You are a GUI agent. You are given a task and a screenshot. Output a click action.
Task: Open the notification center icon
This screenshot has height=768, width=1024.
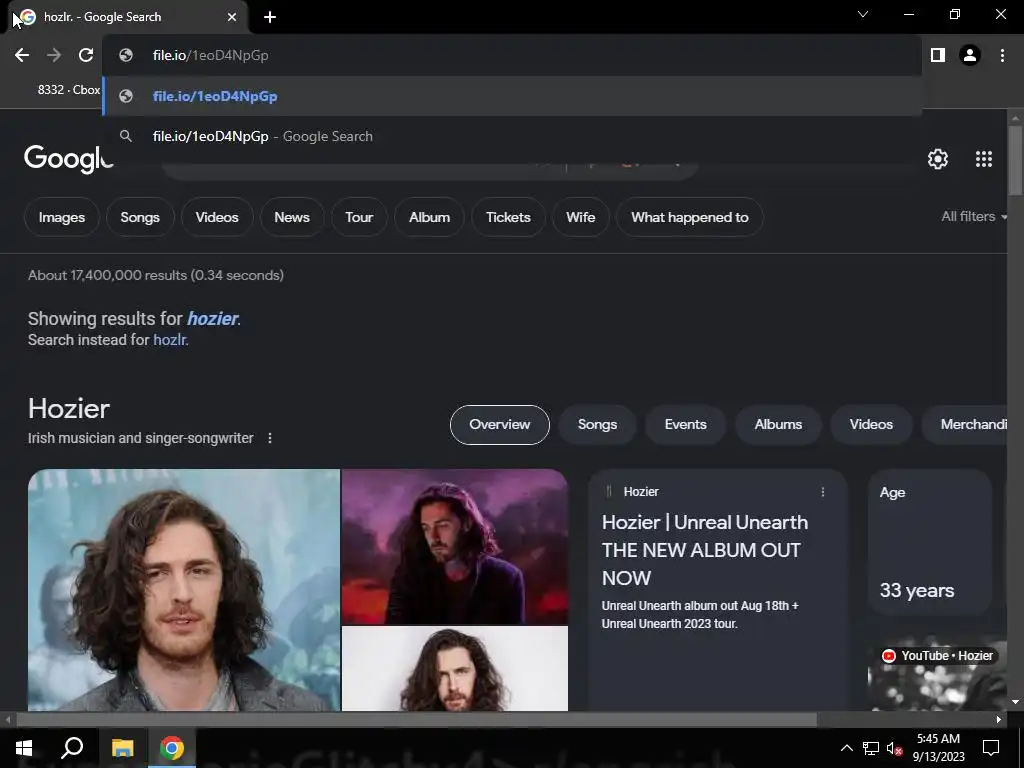991,748
